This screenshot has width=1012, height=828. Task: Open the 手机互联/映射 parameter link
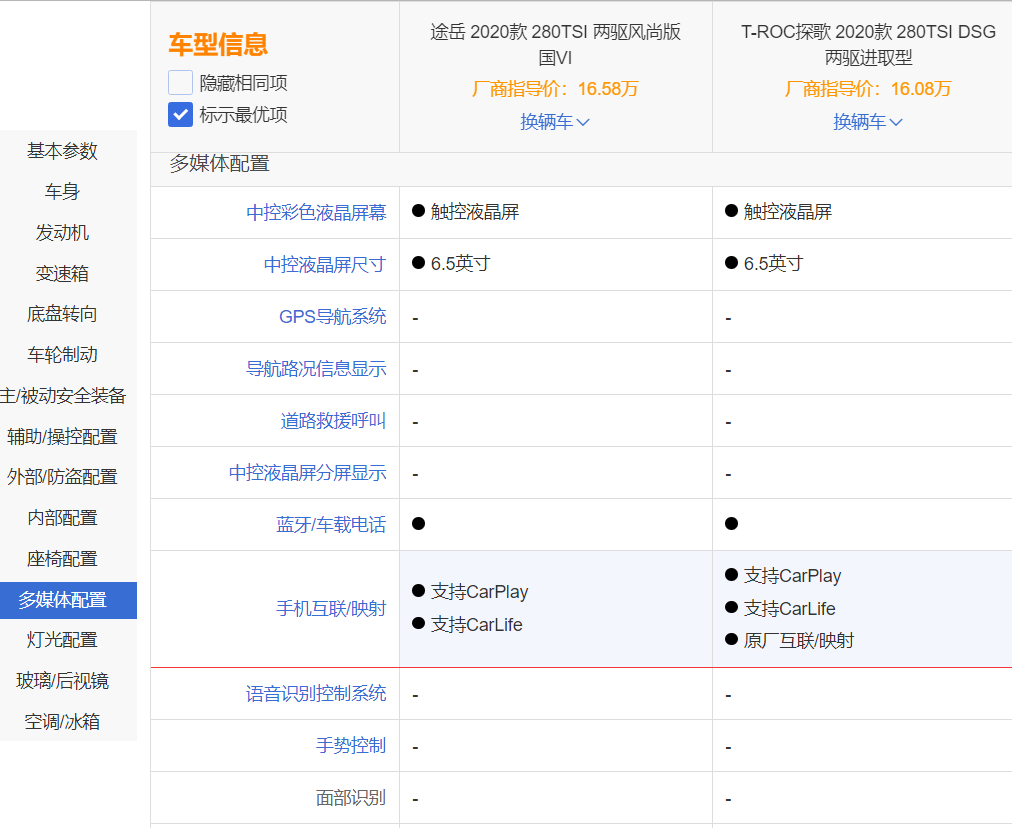[x=331, y=609]
